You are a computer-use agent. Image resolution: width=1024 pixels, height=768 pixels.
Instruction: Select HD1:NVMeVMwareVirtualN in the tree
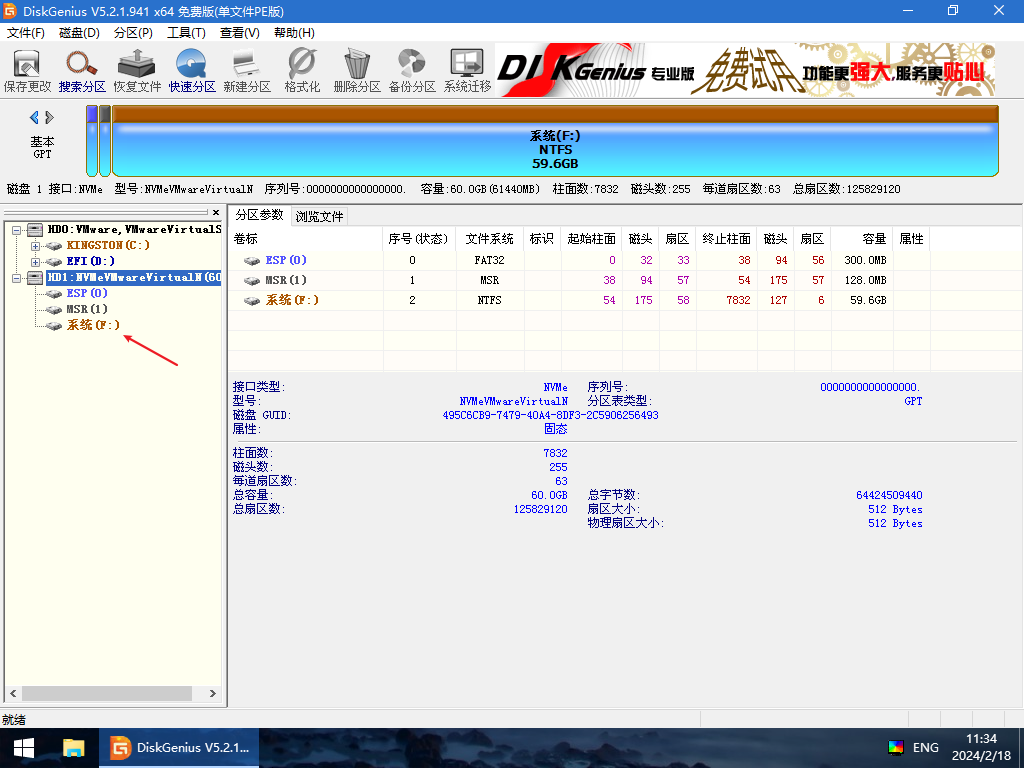pos(134,278)
